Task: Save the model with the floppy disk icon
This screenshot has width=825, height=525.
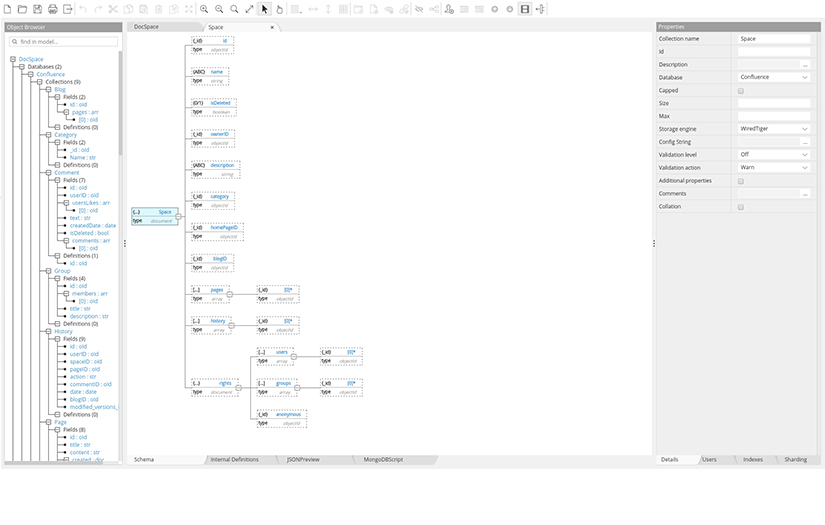Action: (x=37, y=9)
